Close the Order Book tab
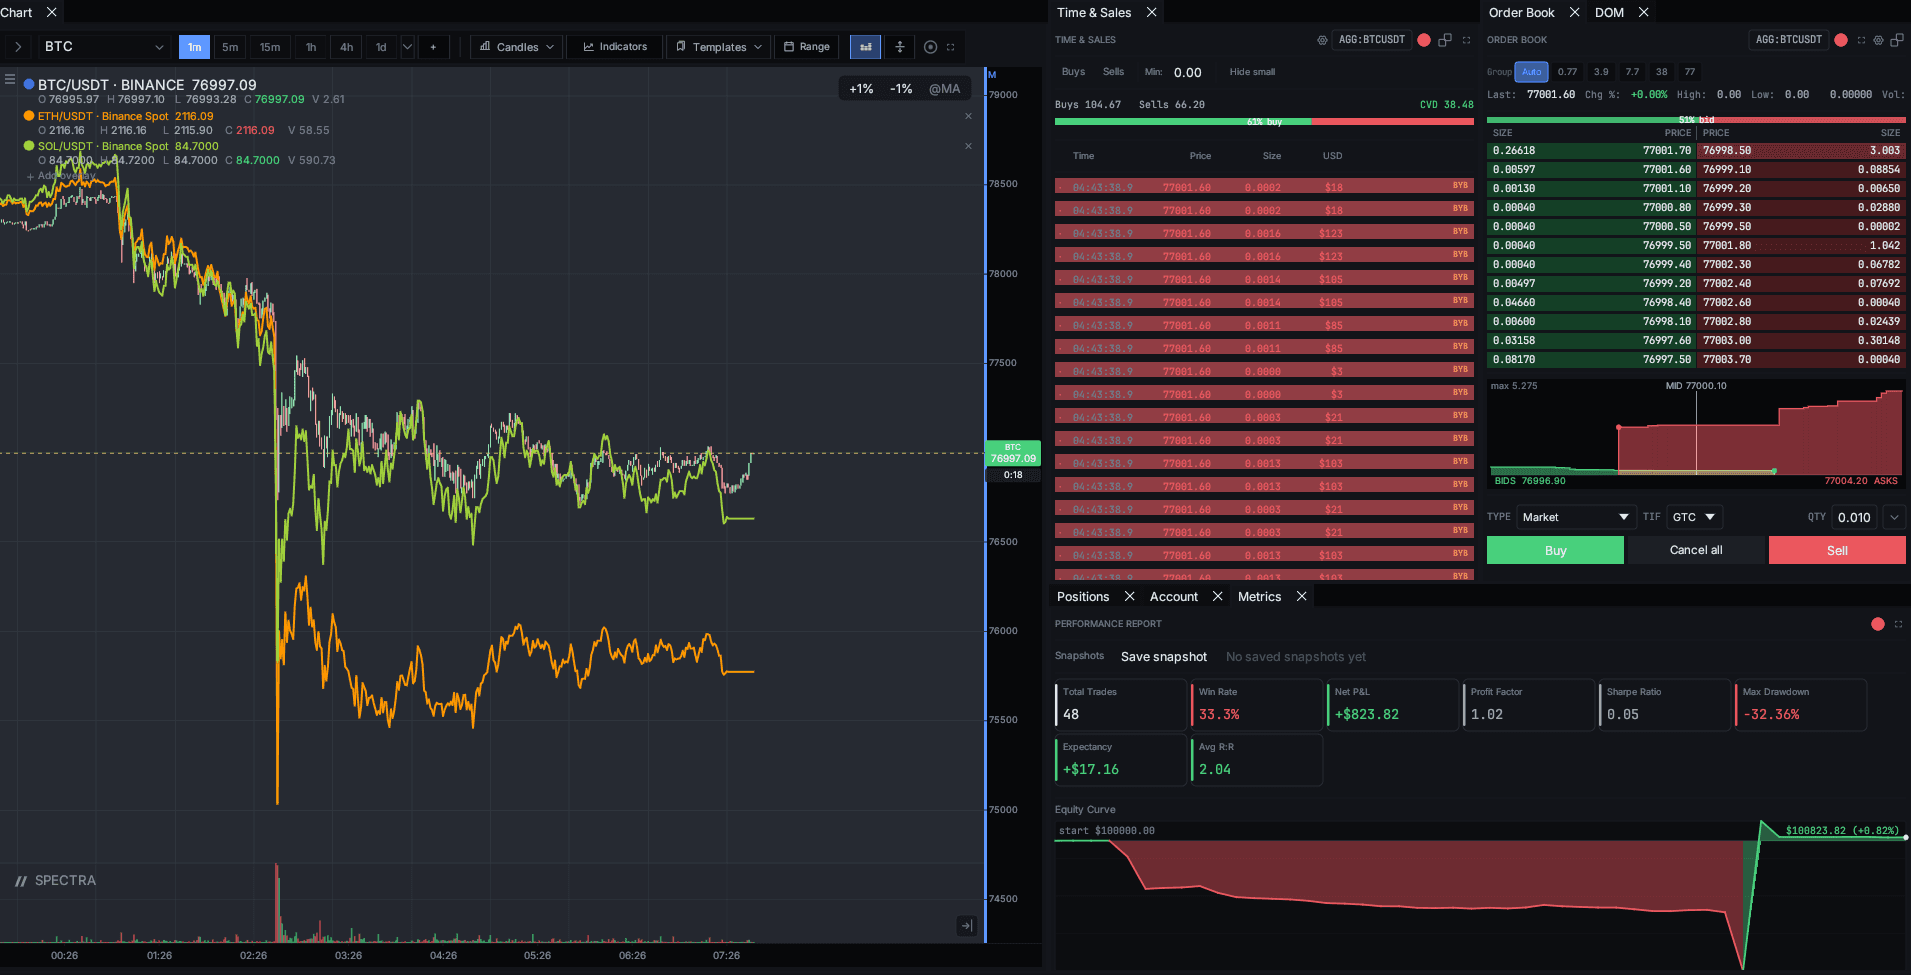The height and width of the screenshot is (975, 1911). pyautogui.click(x=1574, y=12)
